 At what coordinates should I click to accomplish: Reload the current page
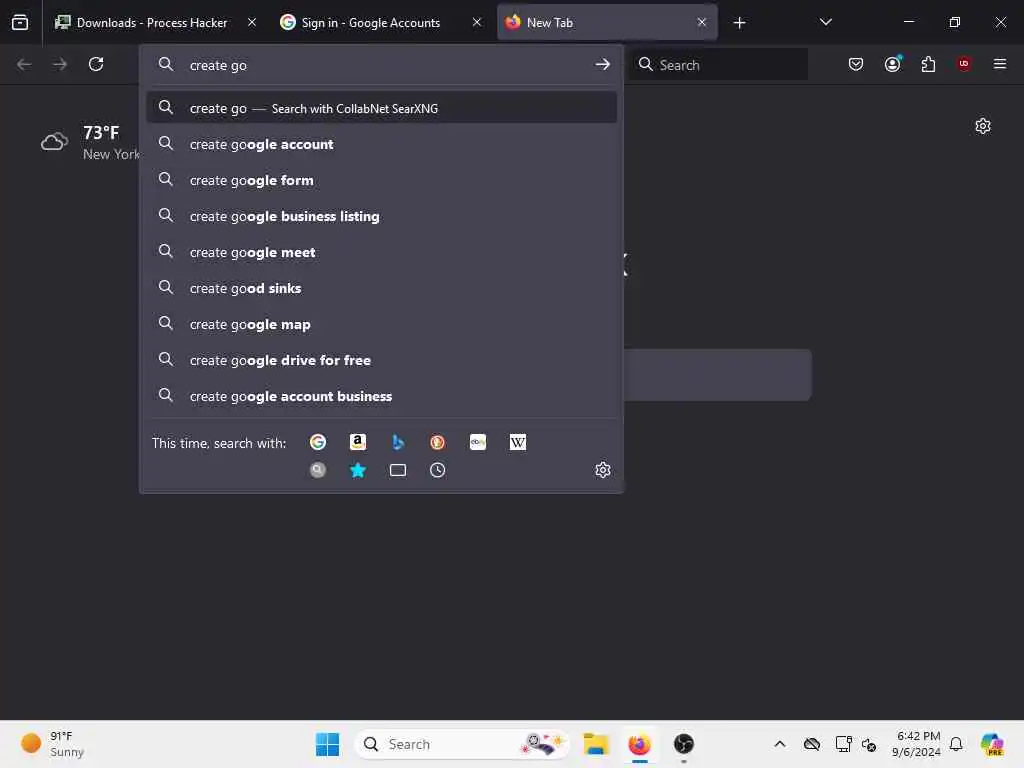coord(96,64)
